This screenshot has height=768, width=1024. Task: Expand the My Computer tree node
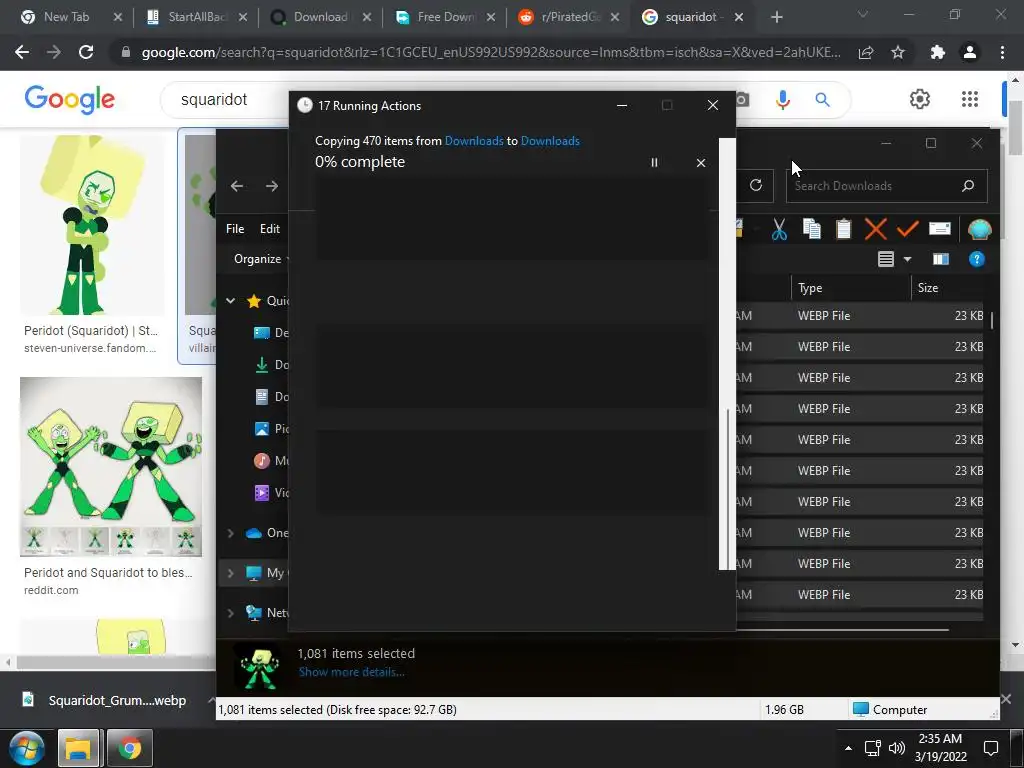(x=230, y=573)
